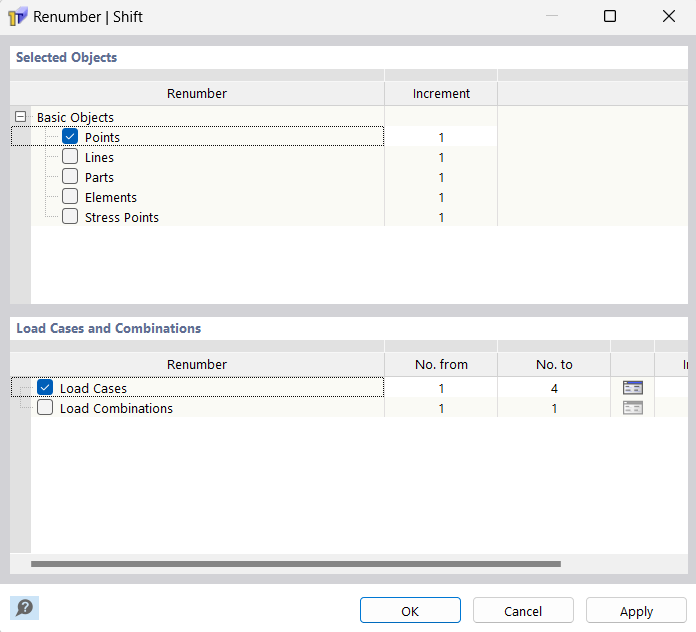Collapse the Basic Objects tree node
The image size is (696, 632).
[x=20, y=117]
